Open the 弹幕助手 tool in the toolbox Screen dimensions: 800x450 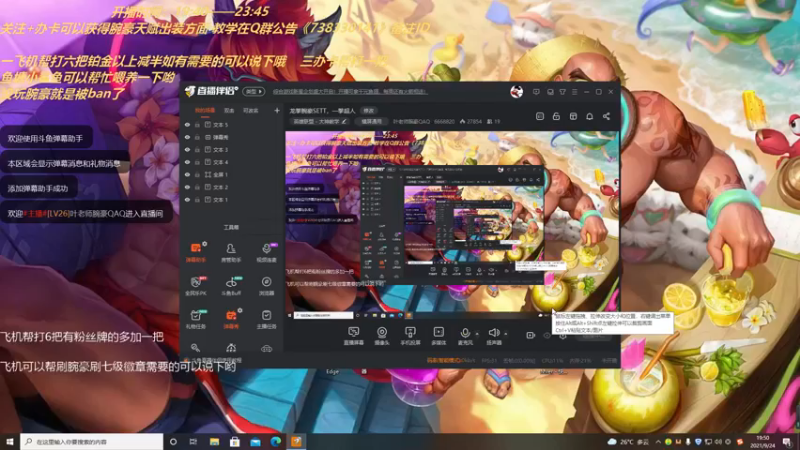tap(195, 253)
